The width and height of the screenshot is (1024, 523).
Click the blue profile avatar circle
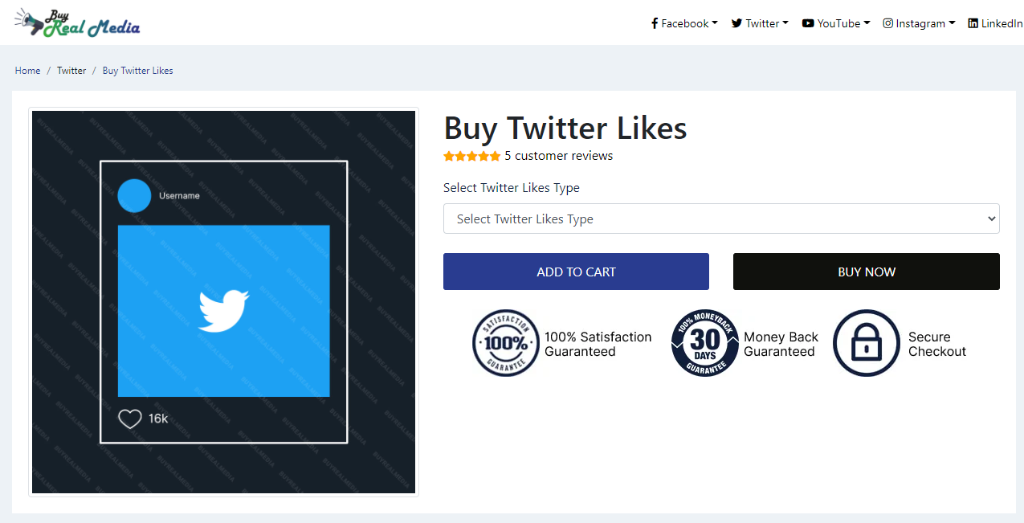(x=135, y=196)
